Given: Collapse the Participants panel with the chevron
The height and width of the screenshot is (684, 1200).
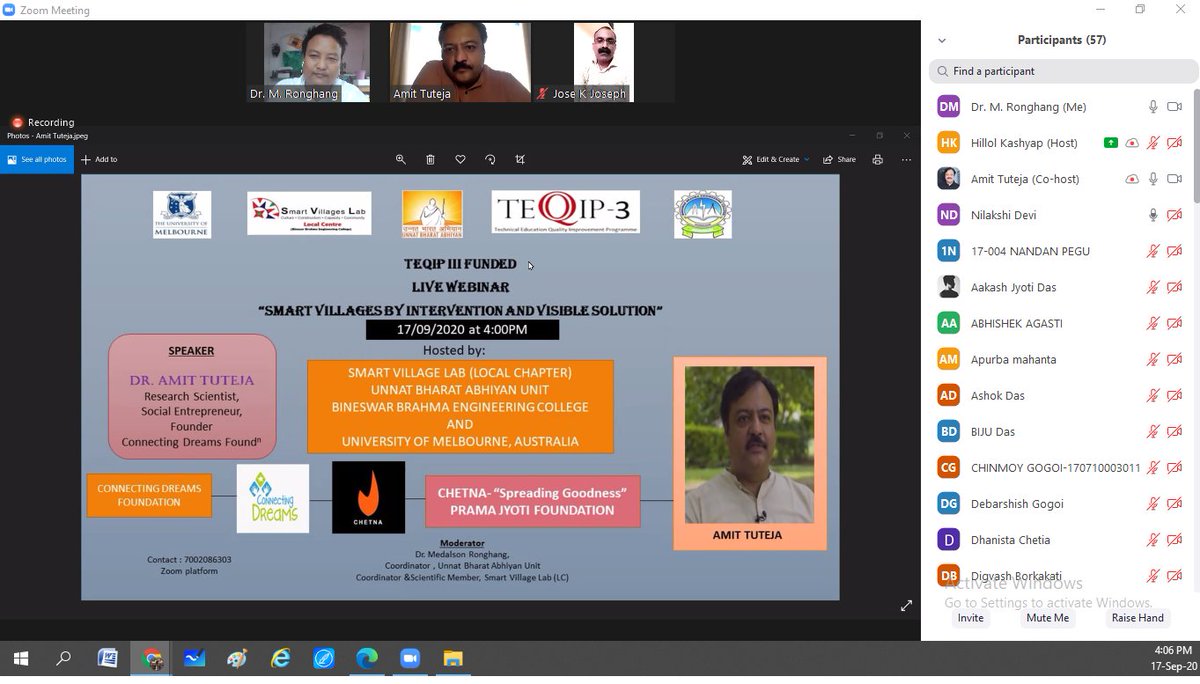Looking at the screenshot, I should [942, 41].
